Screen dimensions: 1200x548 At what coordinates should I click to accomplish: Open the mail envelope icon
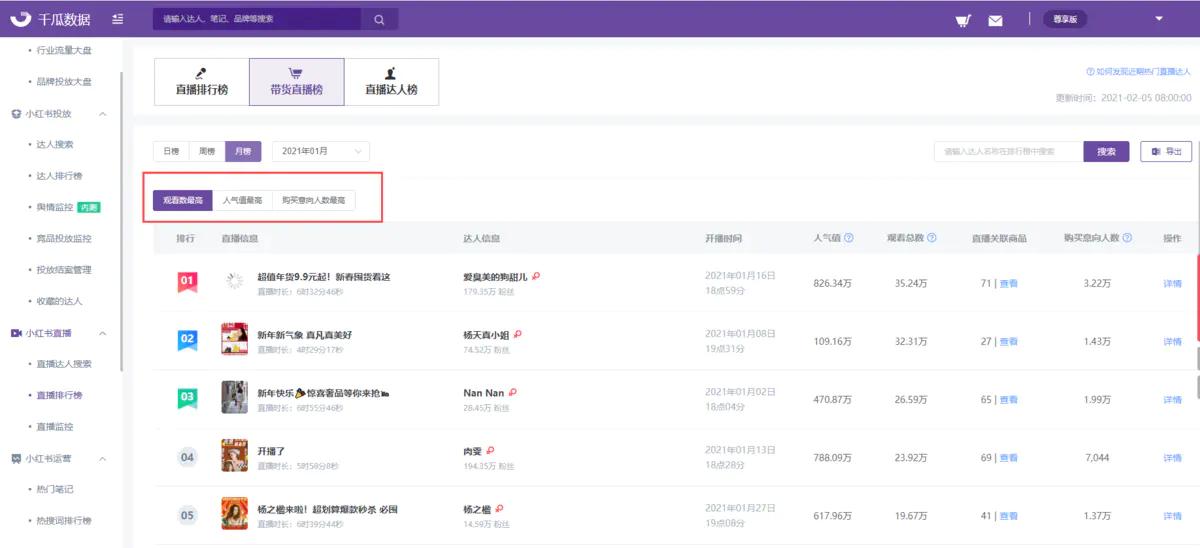click(x=995, y=20)
